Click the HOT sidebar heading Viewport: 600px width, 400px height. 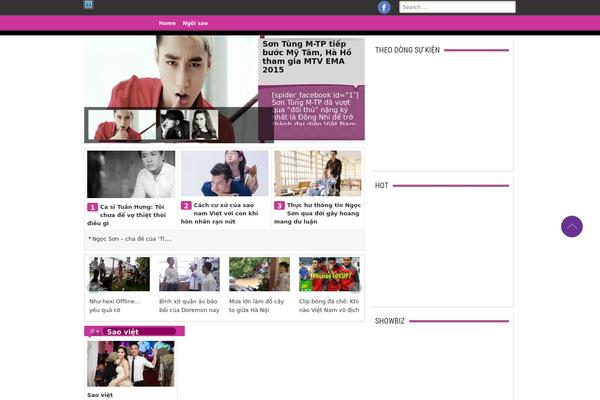pyautogui.click(x=382, y=186)
